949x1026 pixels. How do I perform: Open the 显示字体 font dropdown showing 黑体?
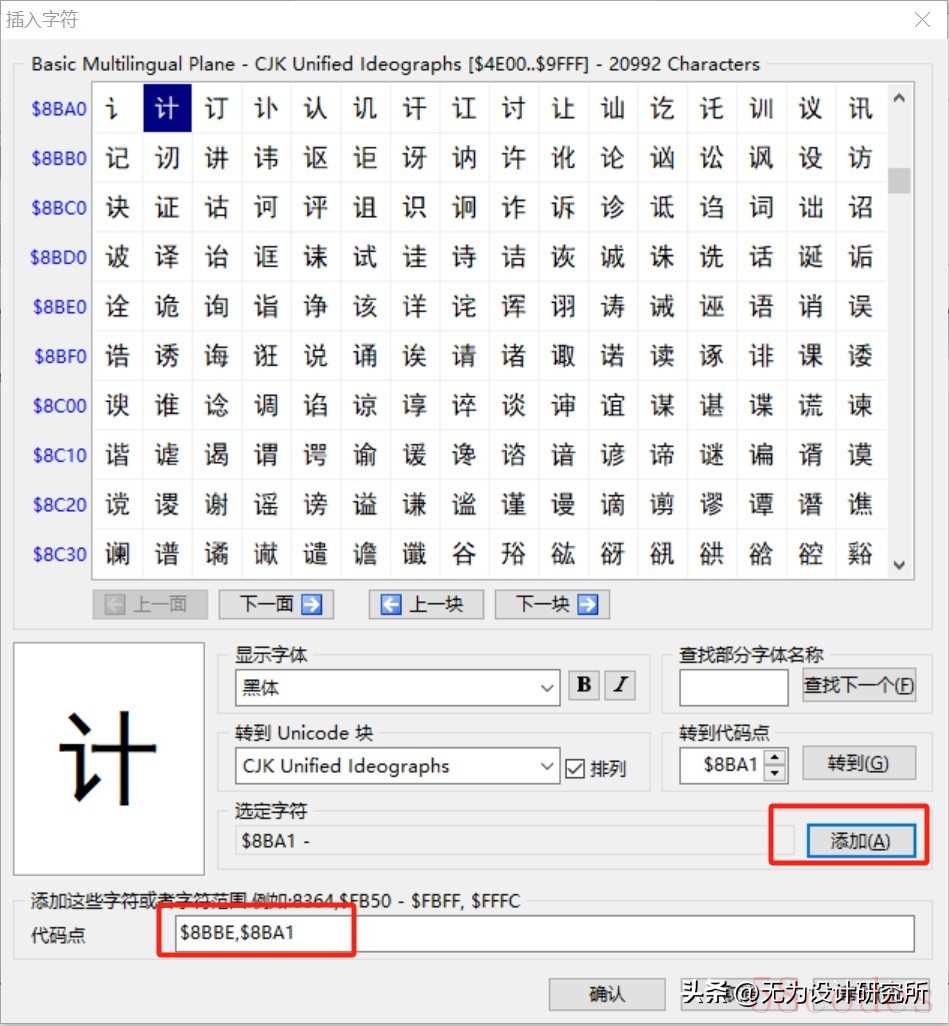pyautogui.click(x=397, y=688)
